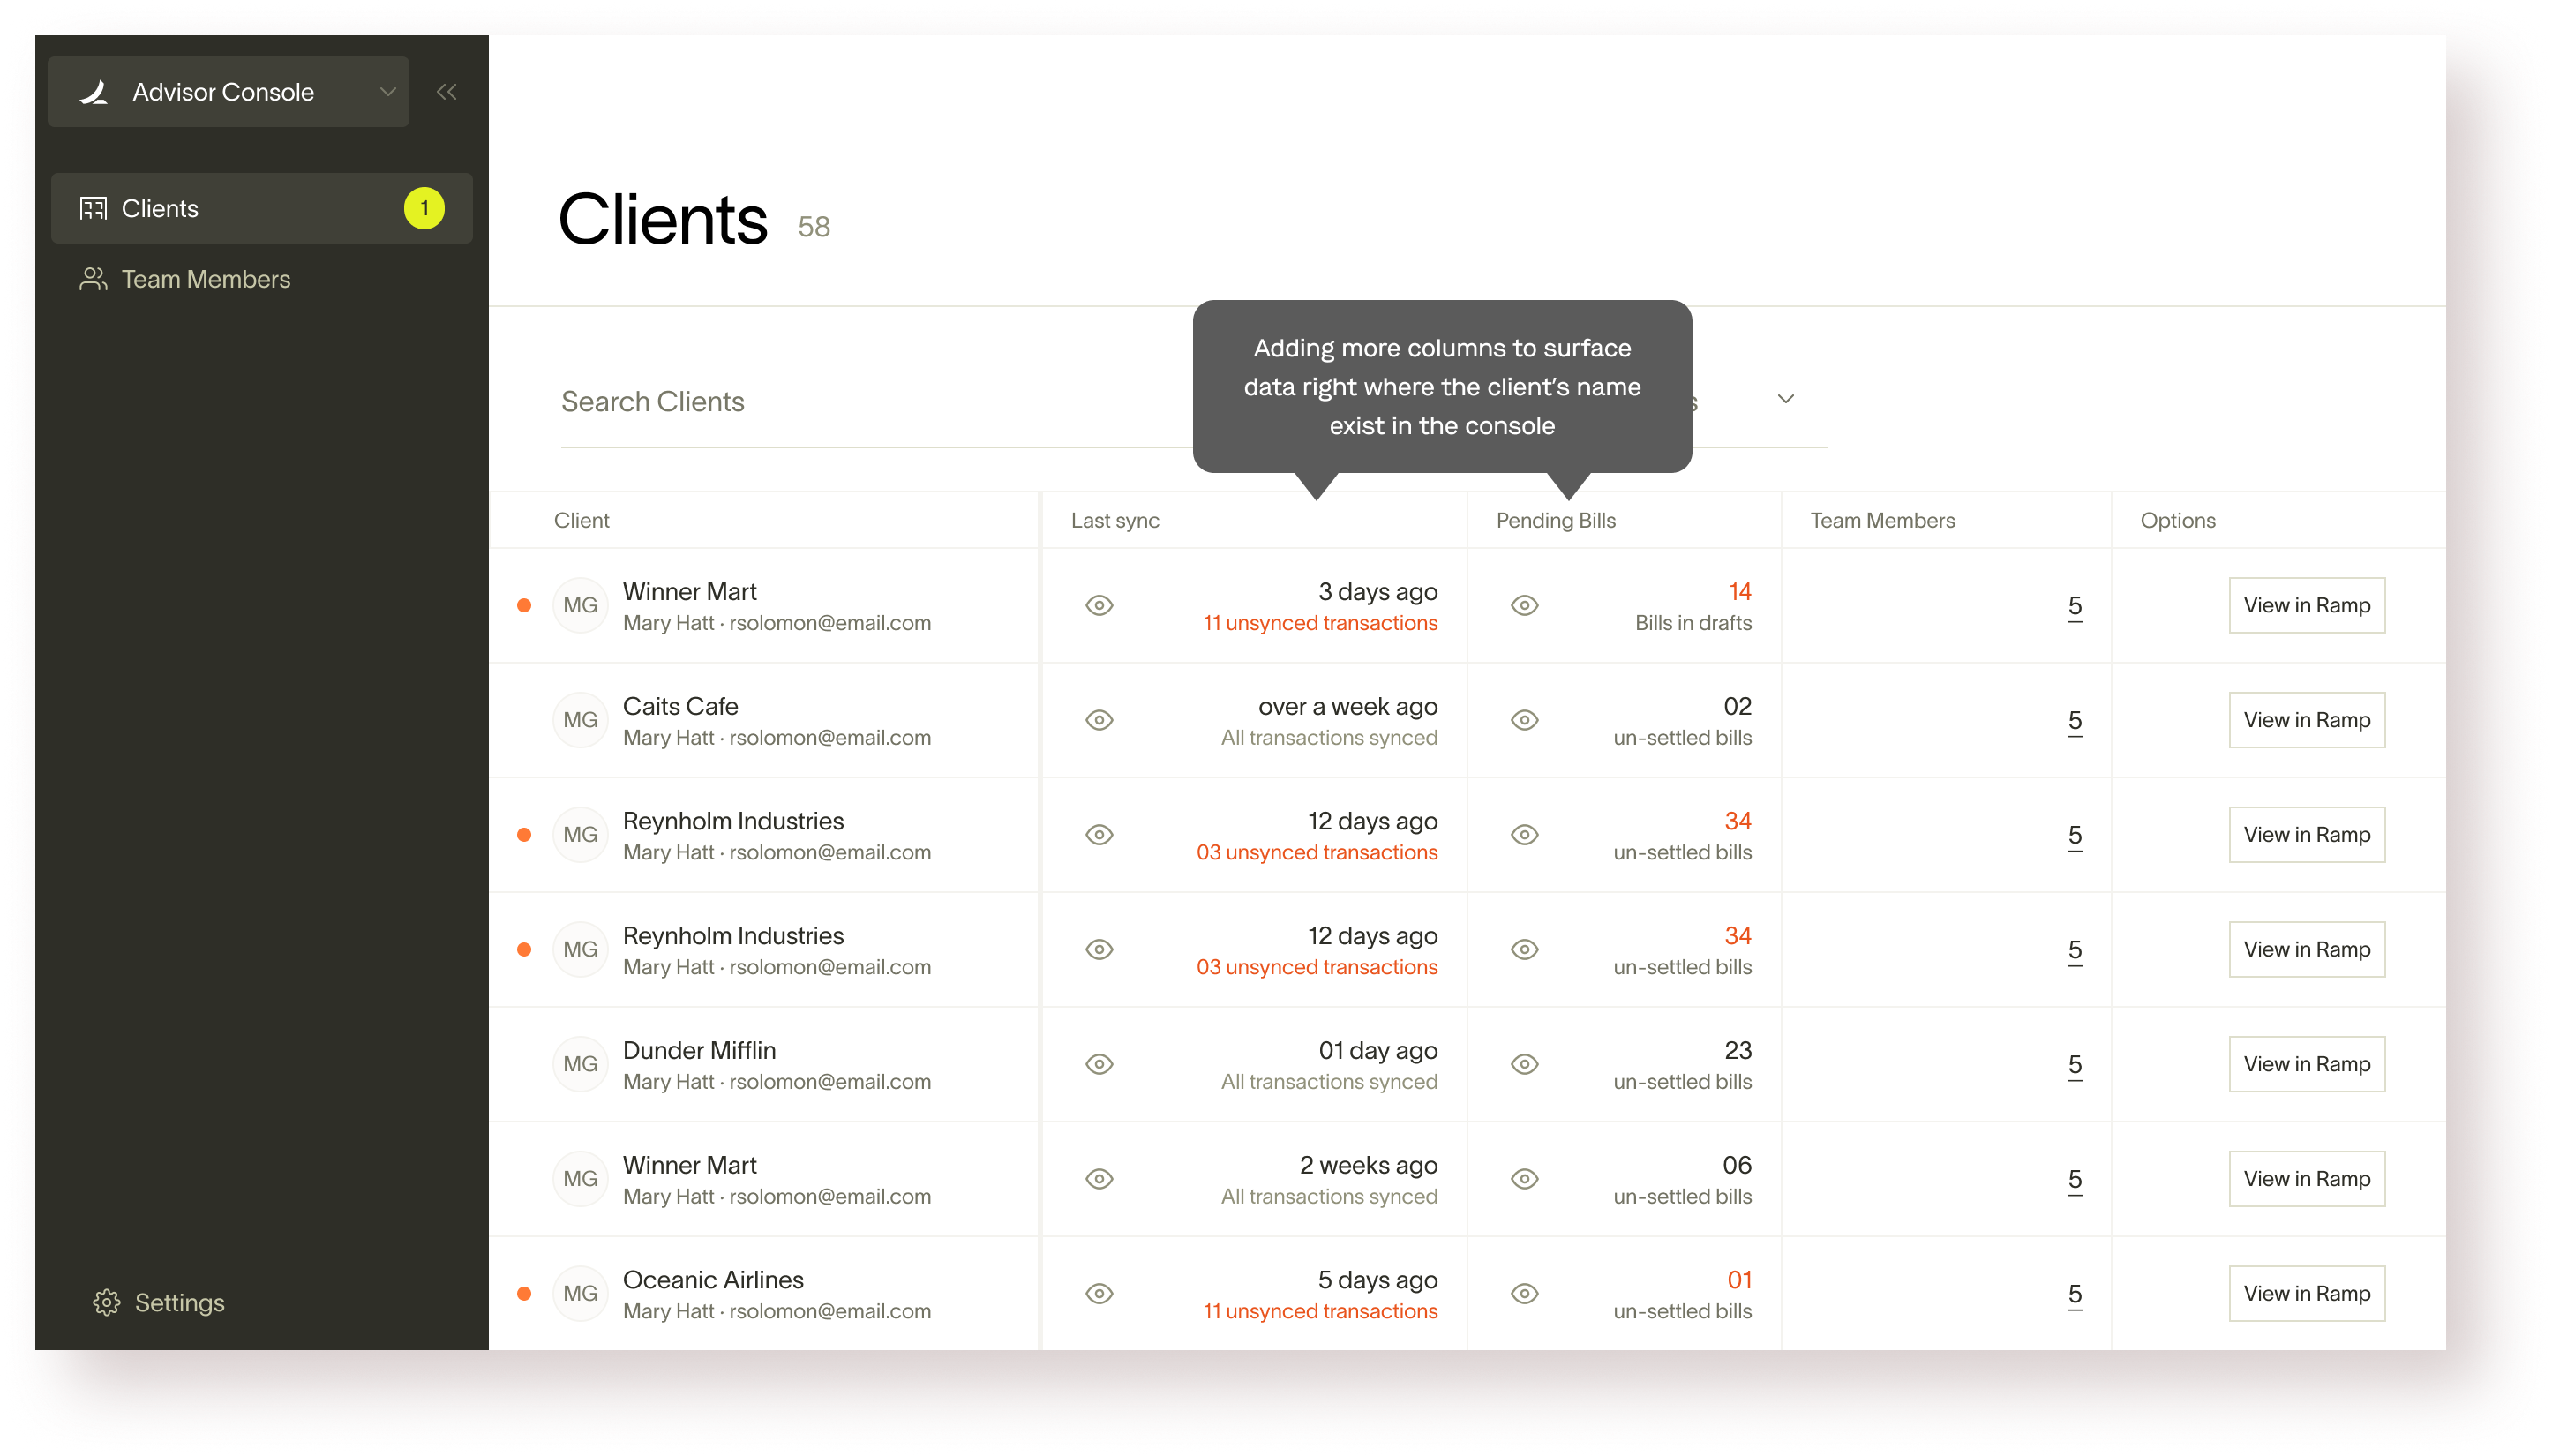Select the Clients sidebar item
The height and width of the screenshot is (1456, 2552).
(x=160, y=208)
